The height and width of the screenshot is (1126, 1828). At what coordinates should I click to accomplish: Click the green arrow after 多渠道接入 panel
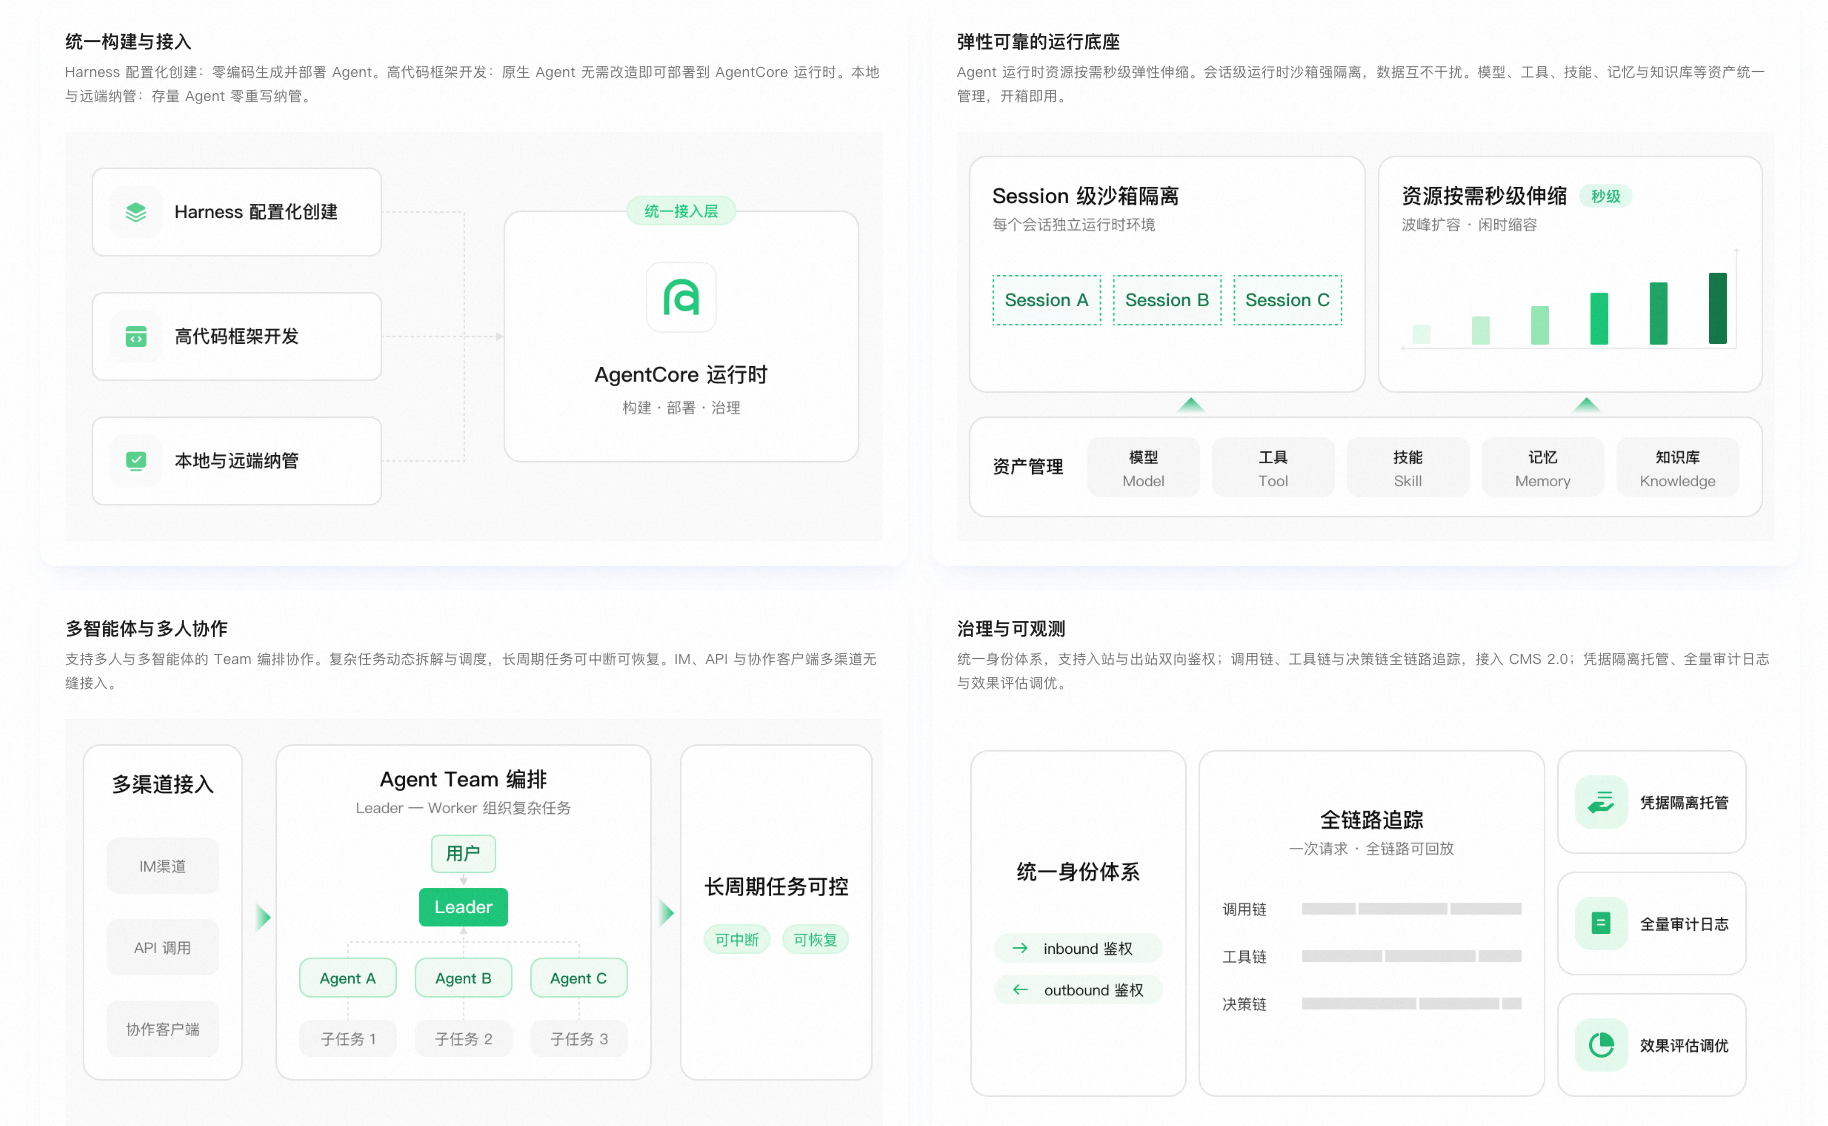(263, 917)
